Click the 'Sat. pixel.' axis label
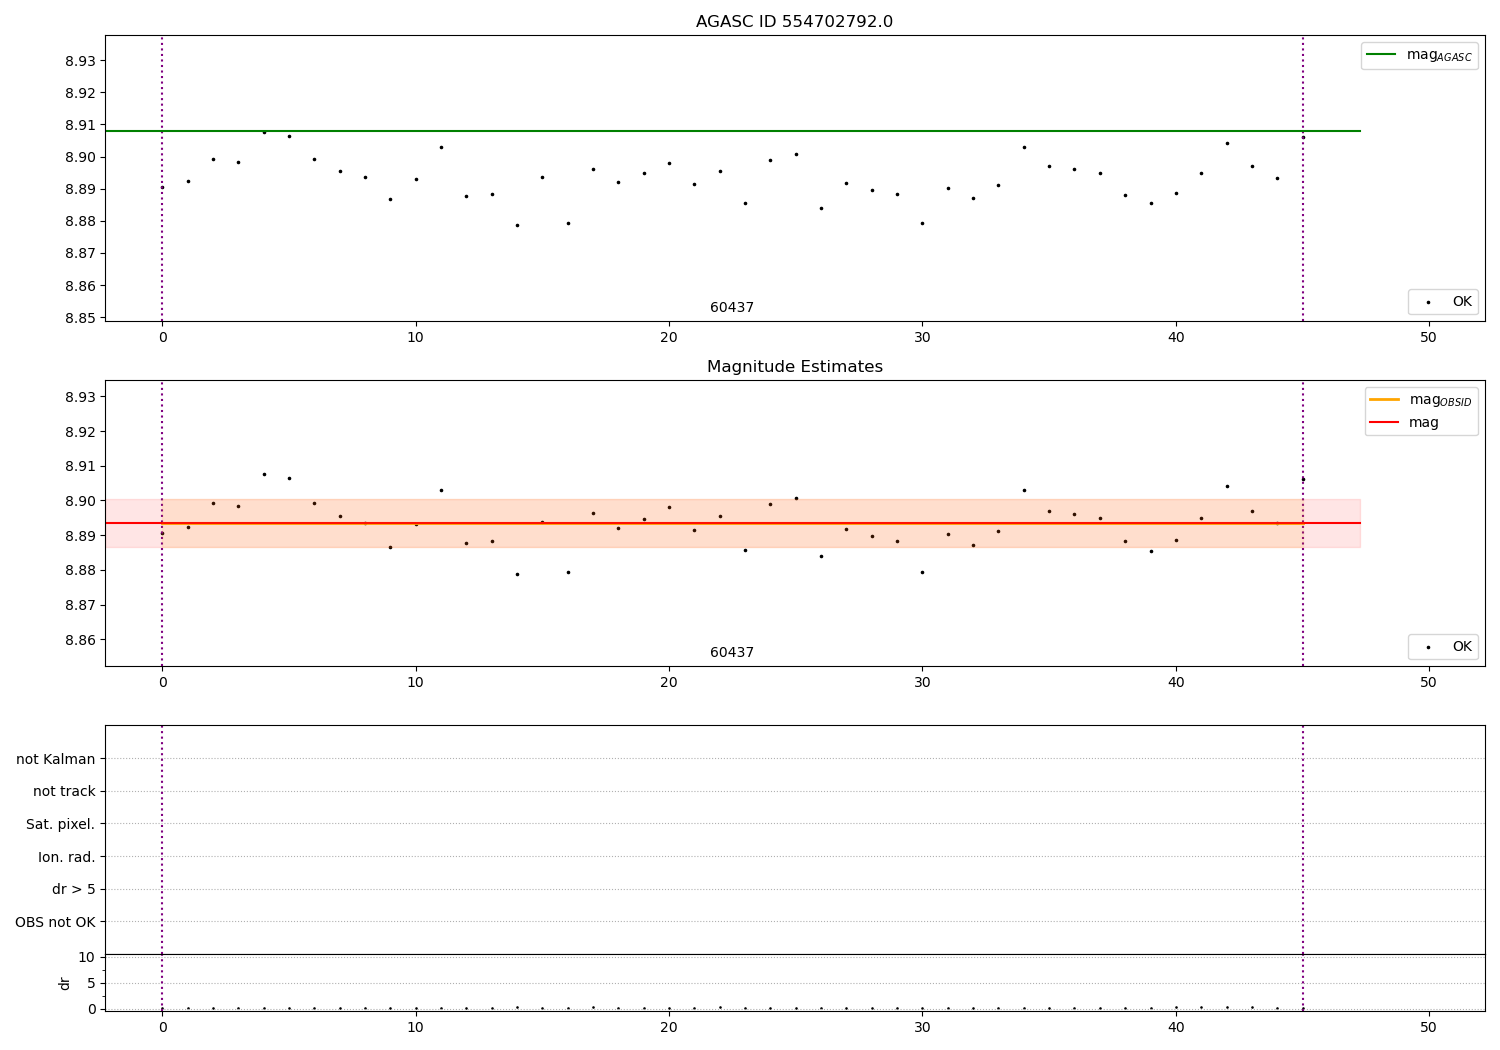1500x1050 pixels. pos(61,824)
